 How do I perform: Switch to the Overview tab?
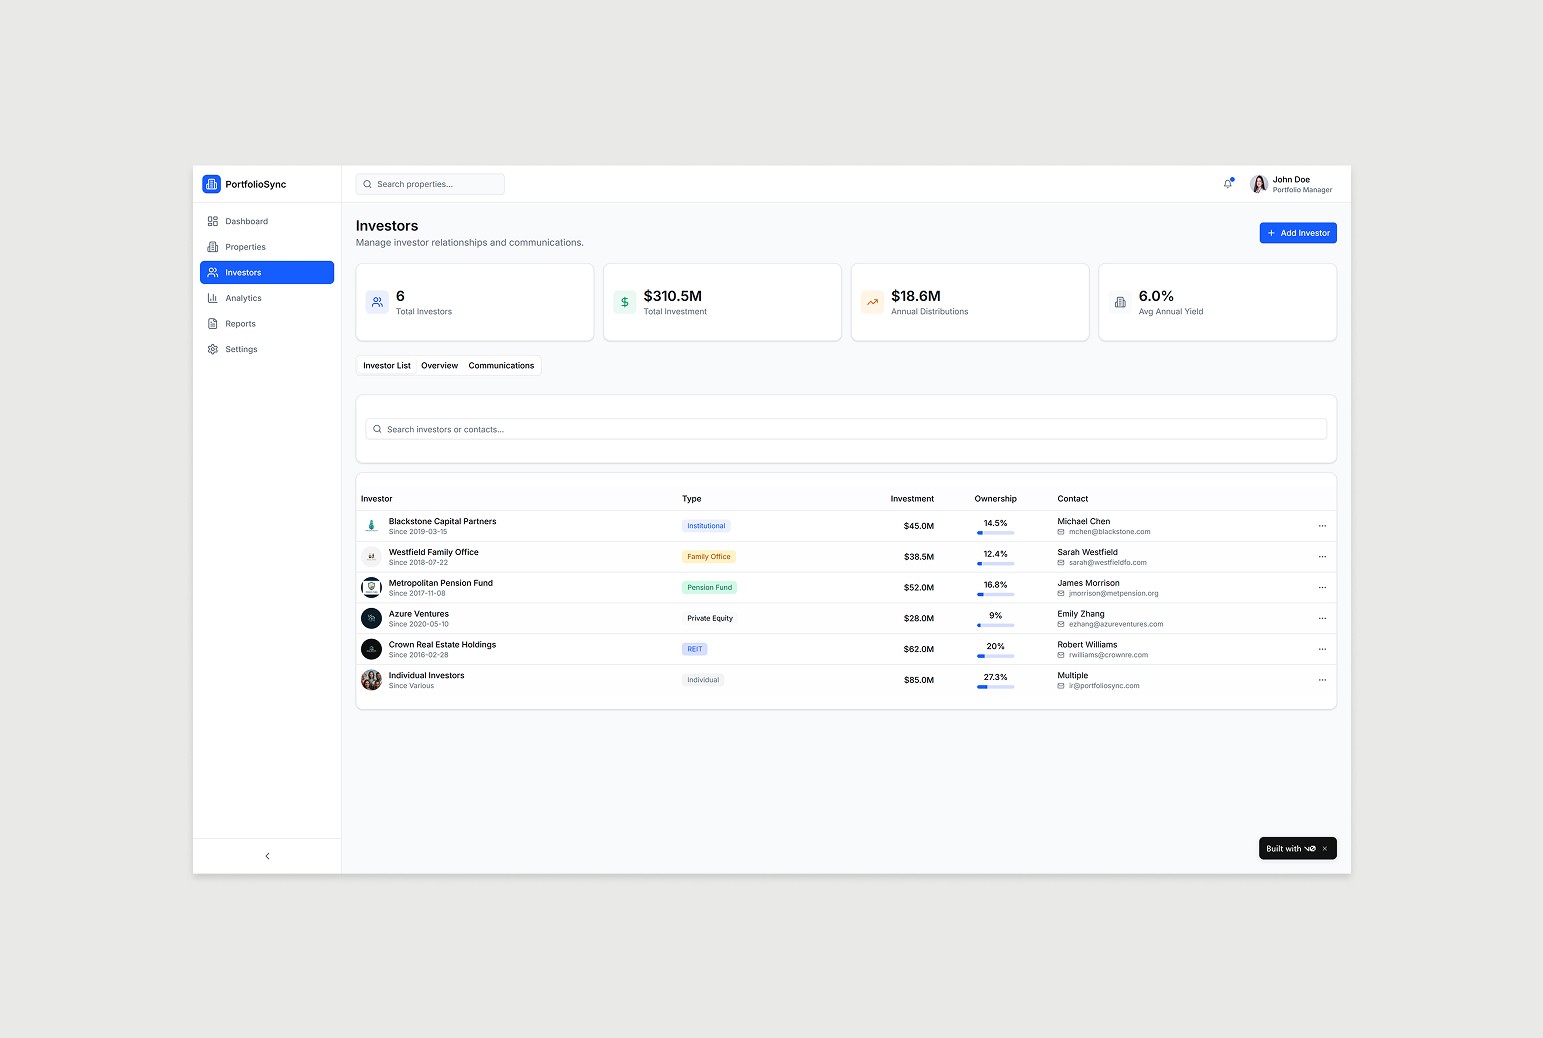click(x=439, y=366)
